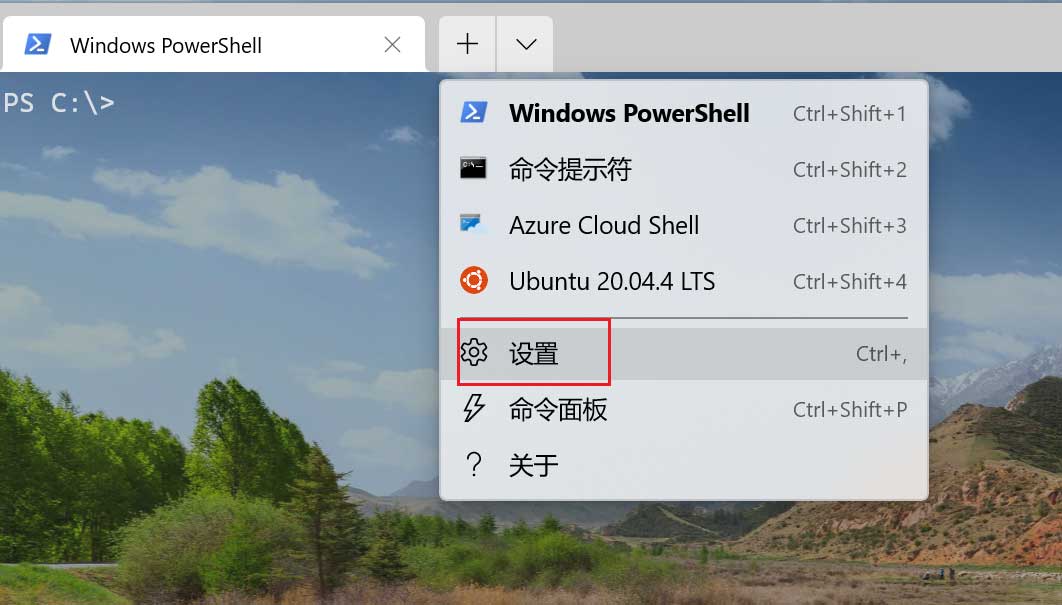
Task: Collapse the profile dropdown chevron
Action: coord(526,45)
